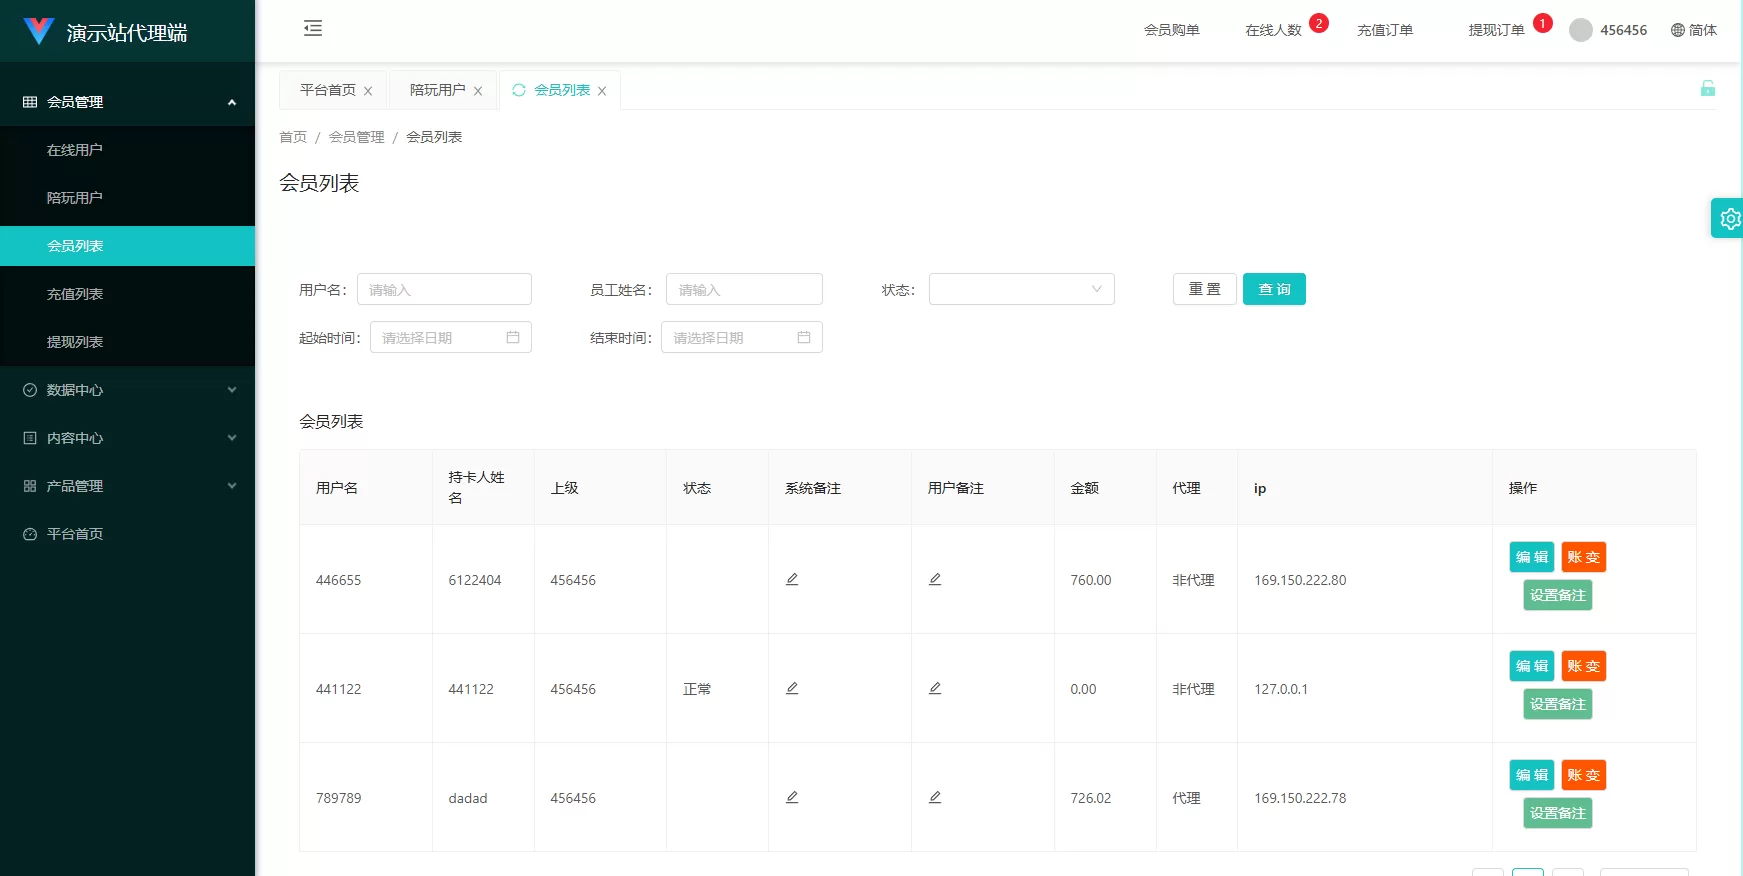This screenshot has height=876, width=1743.
Task: Edit user remark for user 441122
Action: coord(935,688)
